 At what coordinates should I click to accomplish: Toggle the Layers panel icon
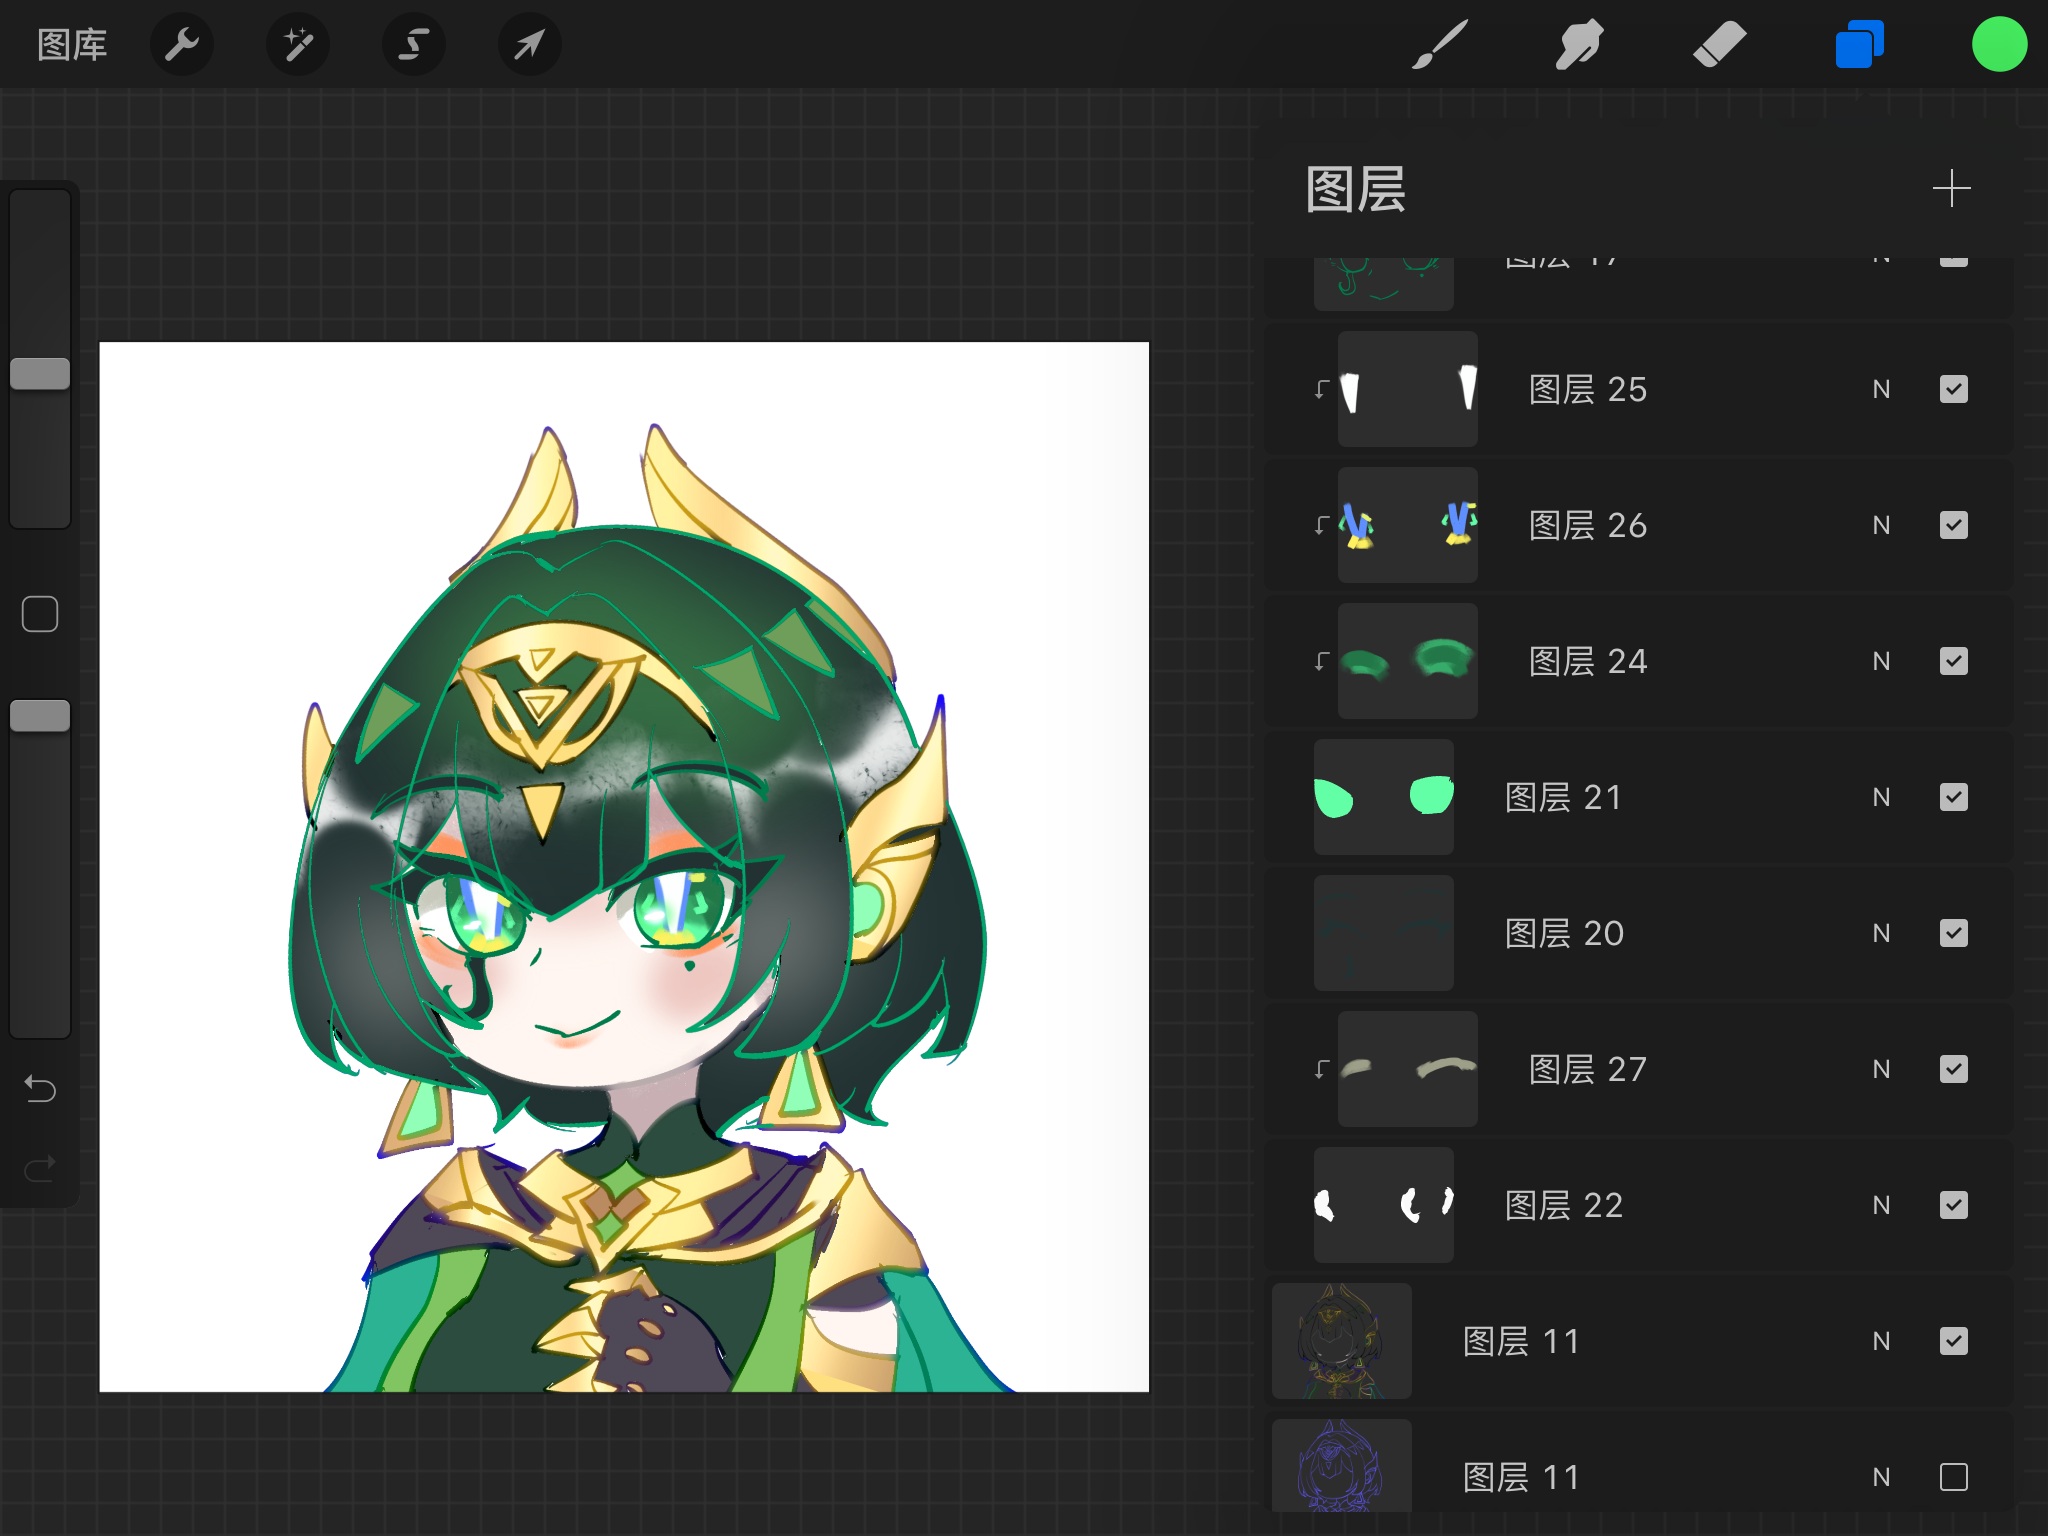click(x=1859, y=45)
